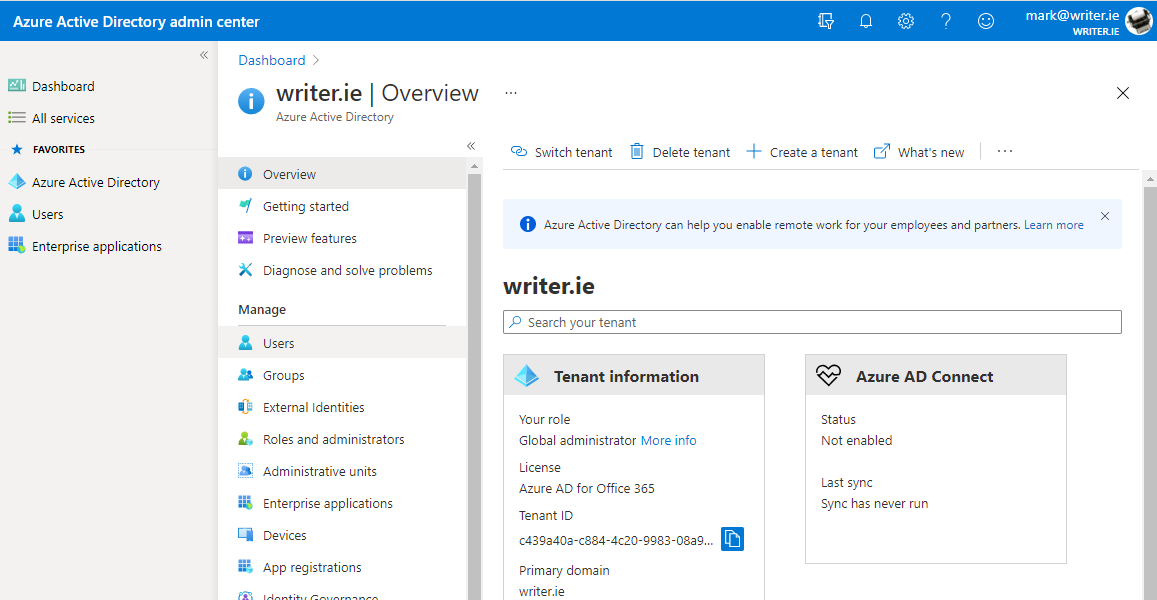Image resolution: width=1157 pixels, height=600 pixels.
Task: Click the Users icon in Manage menu
Action: 246,342
